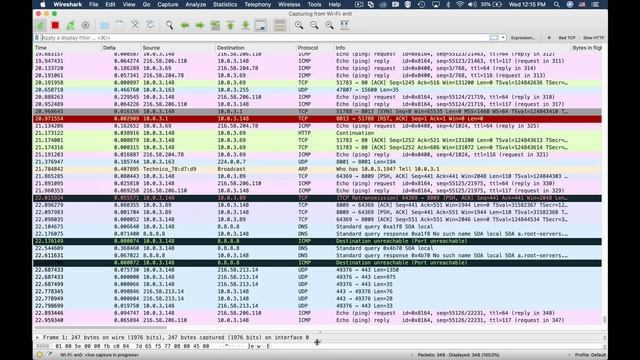Viewport: 640px width, 360px height.
Task: Toggle packet list colorization
Action: (x=280, y=25)
